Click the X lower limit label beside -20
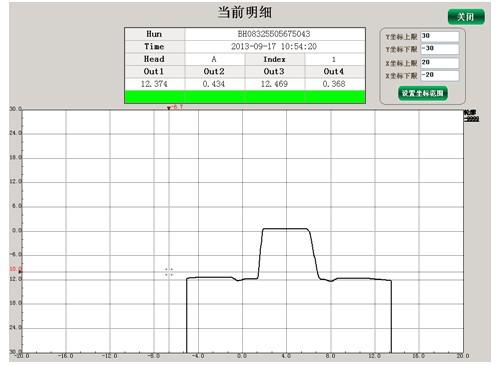The image size is (504, 365). (x=401, y=76)
